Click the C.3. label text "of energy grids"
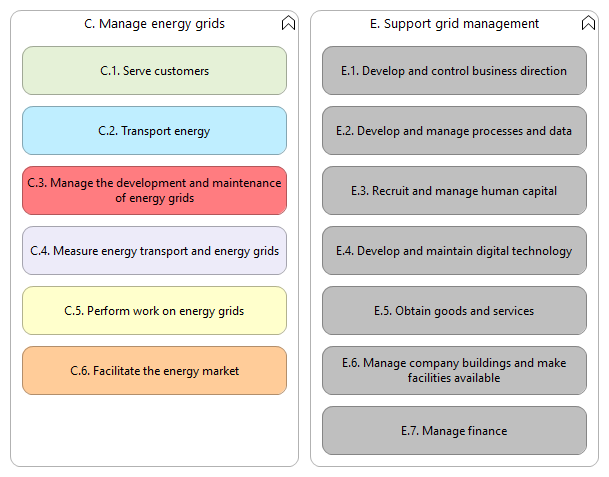 [155, 198]
